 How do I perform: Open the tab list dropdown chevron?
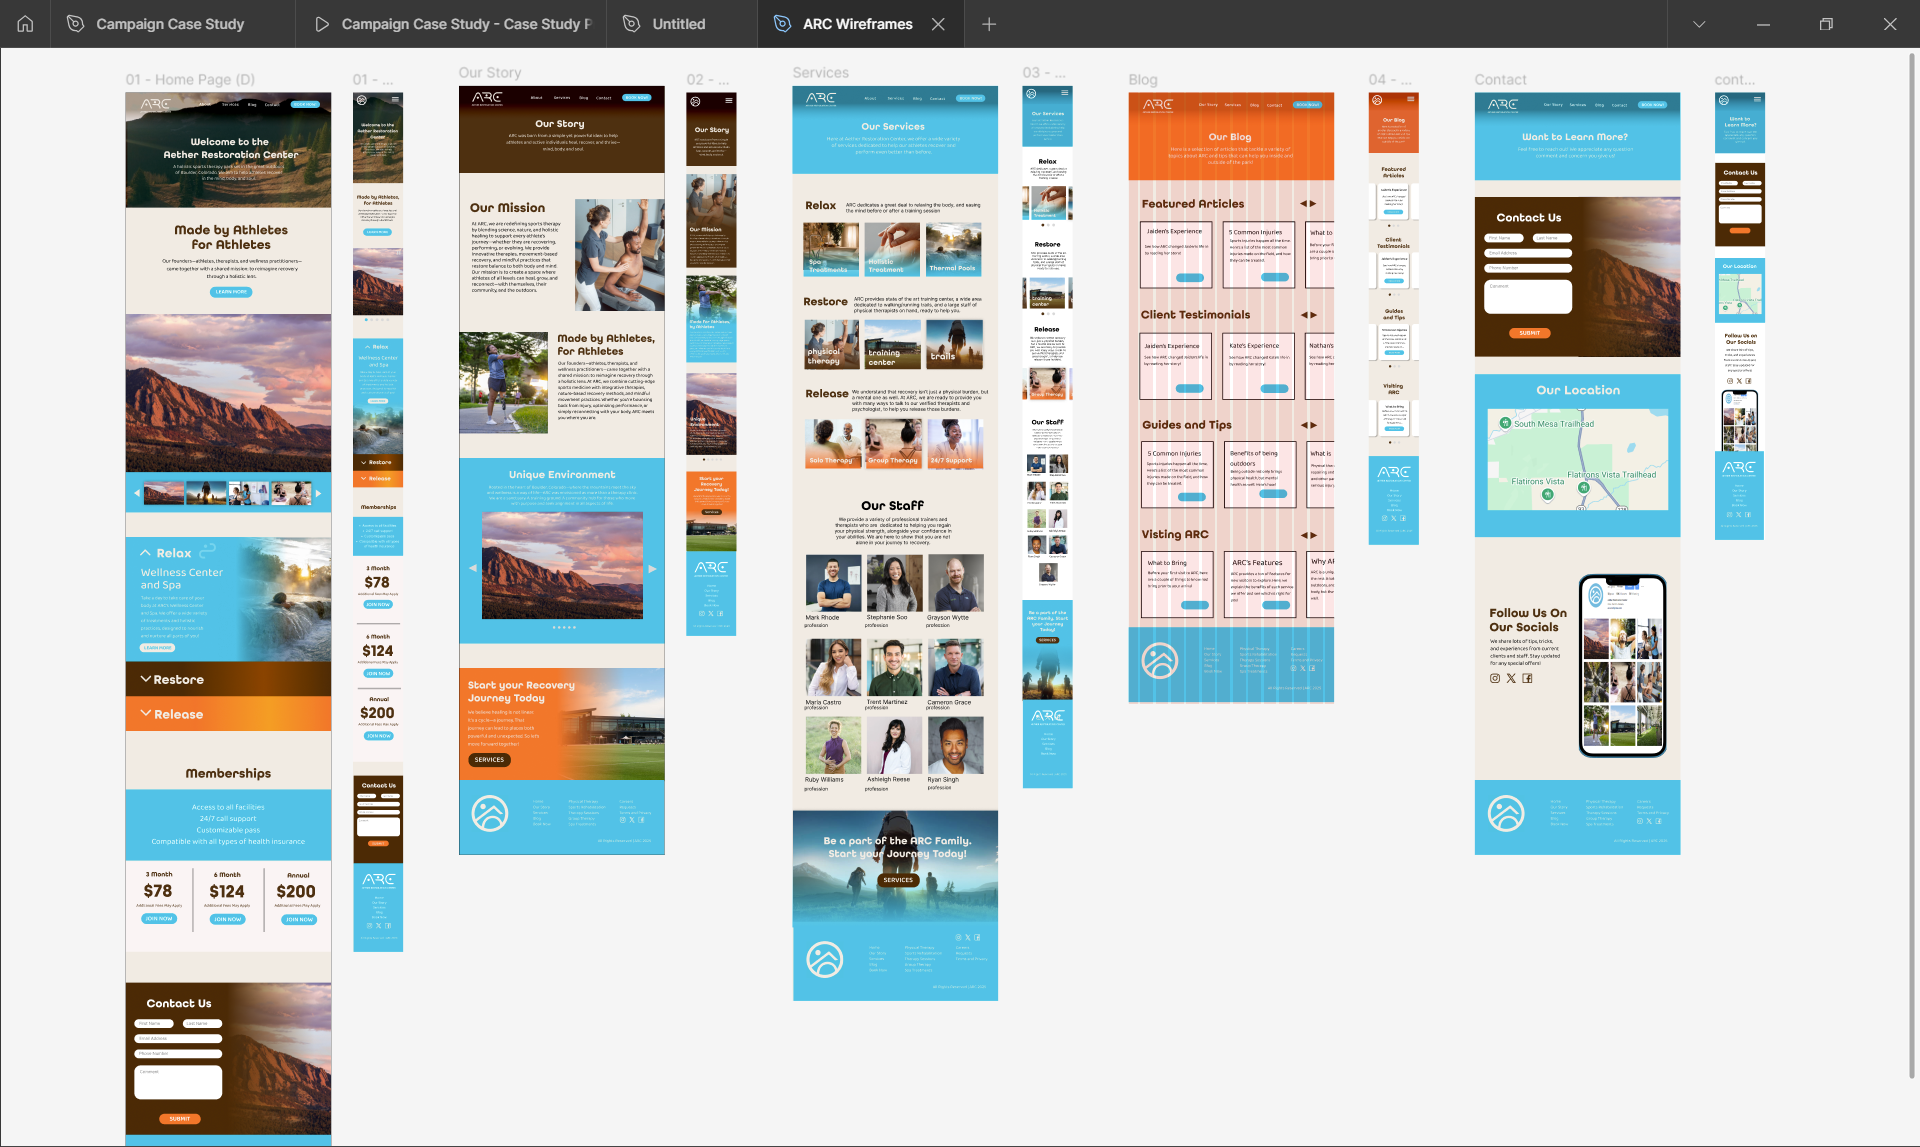[x=1698, y=24]
